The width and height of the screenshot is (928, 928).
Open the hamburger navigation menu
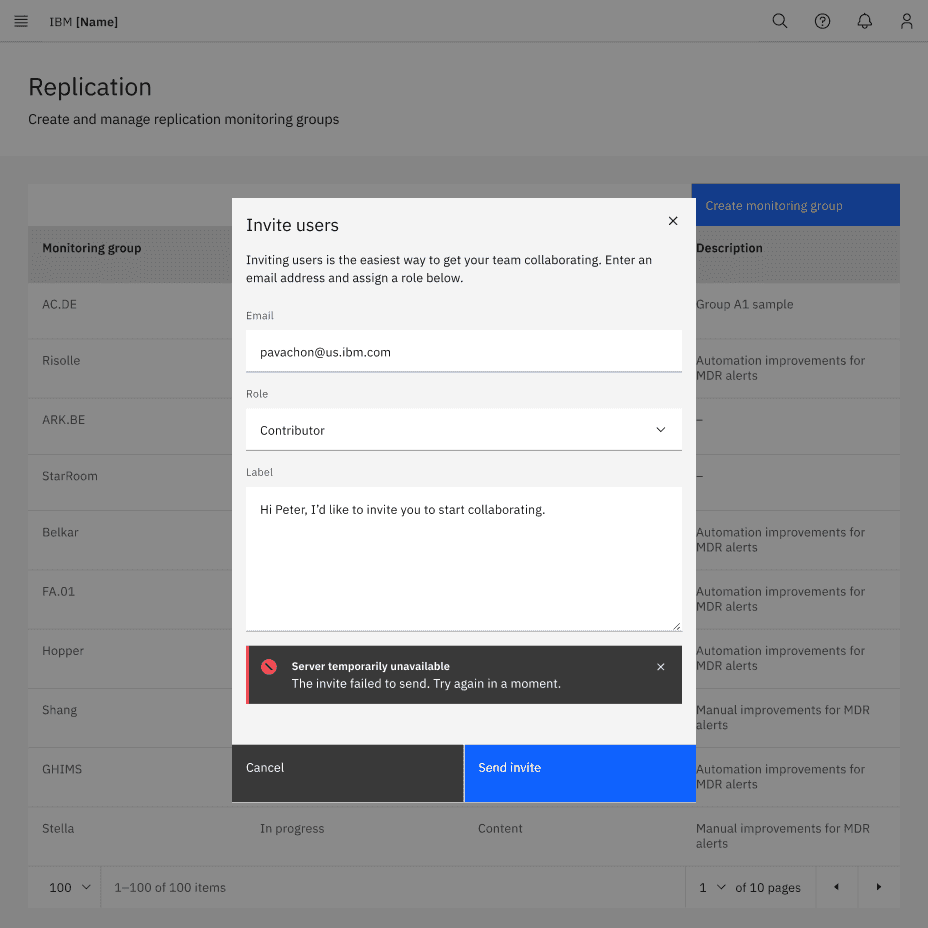21,21
